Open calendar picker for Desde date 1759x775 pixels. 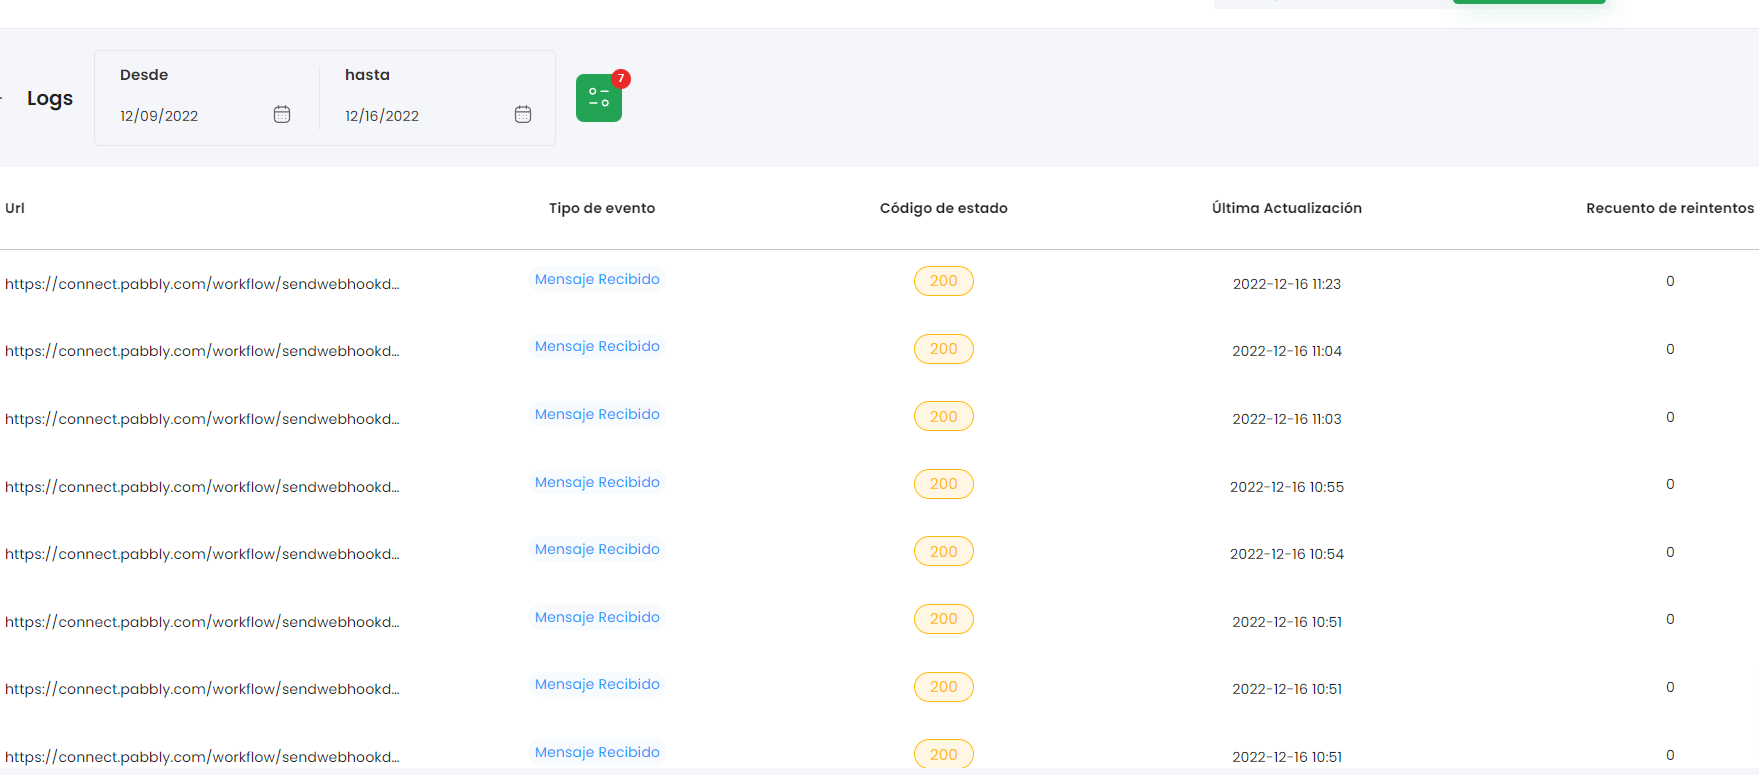click(x=282, y=114)
